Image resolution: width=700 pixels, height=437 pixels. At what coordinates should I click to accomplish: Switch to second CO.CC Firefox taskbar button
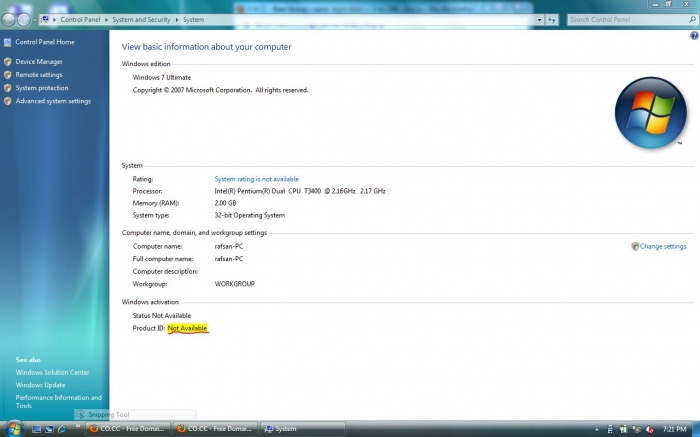pos(215,429)
